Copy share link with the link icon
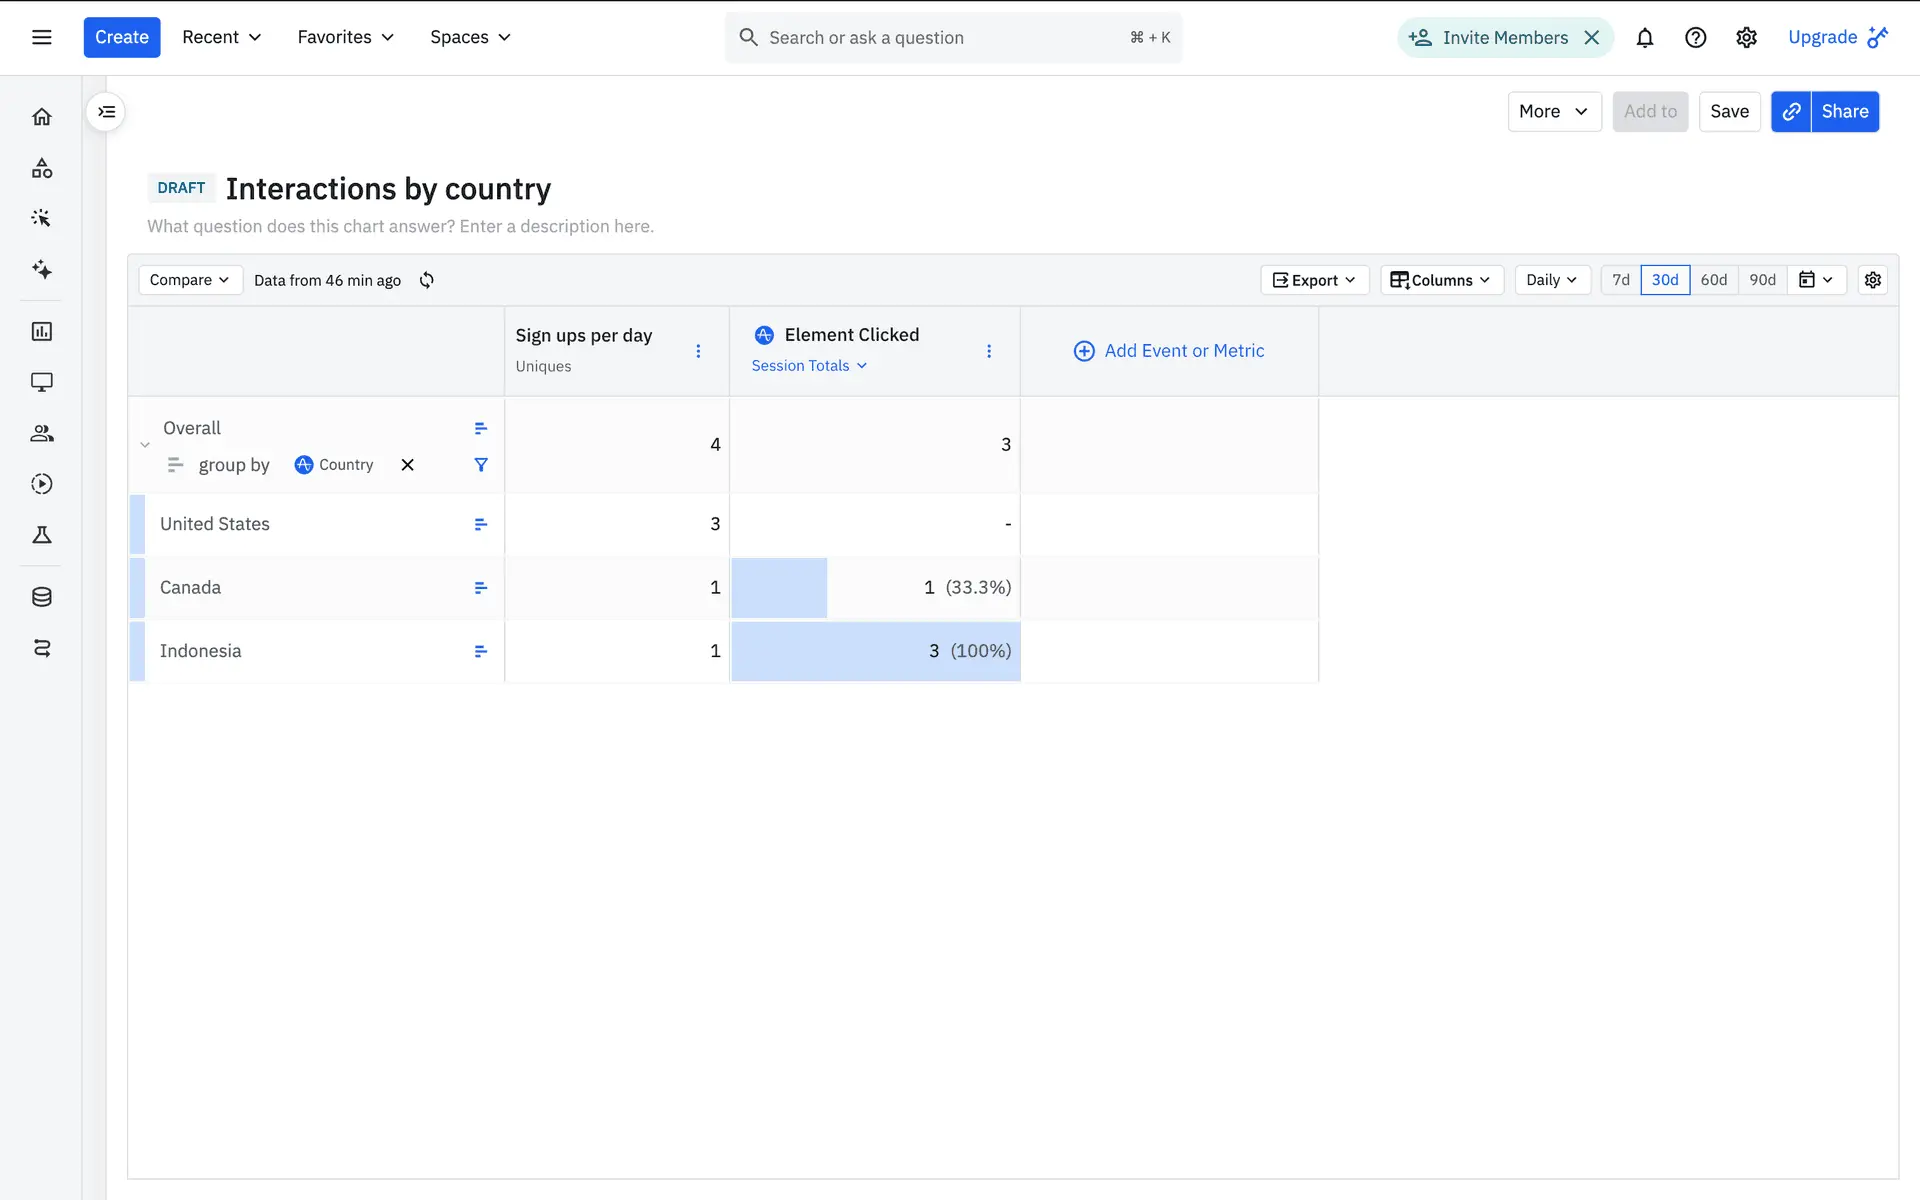Viewport: 1920px width, 1200px height. click(x=1791, y=112)
